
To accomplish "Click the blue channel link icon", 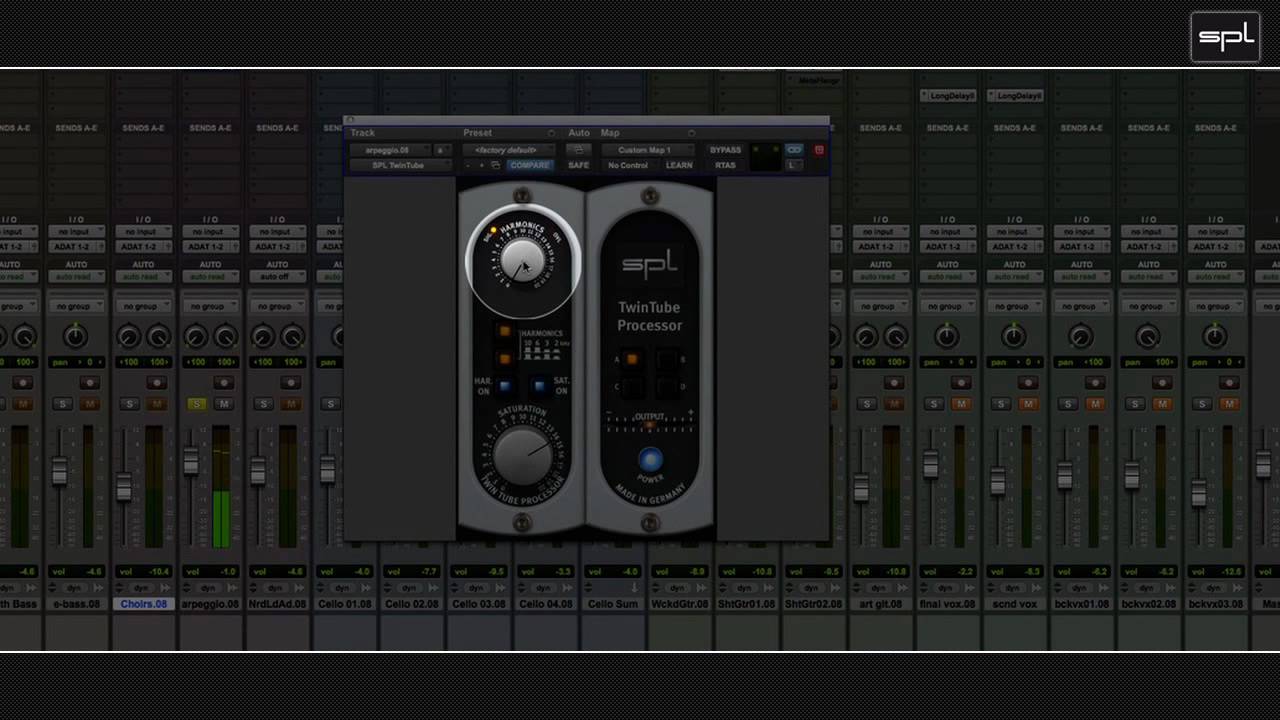I will click(x=794, y=150).
